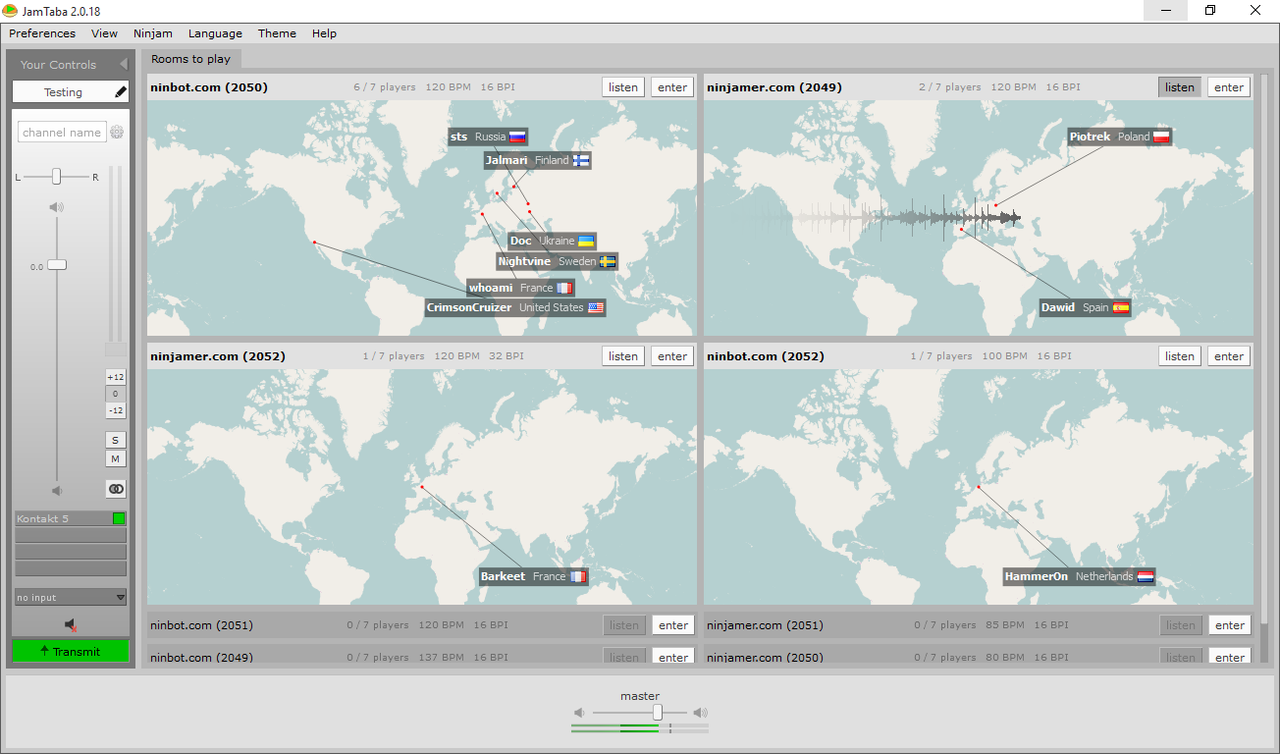Enter the ninjamer.com (2052) room

(x=672, y=356)
